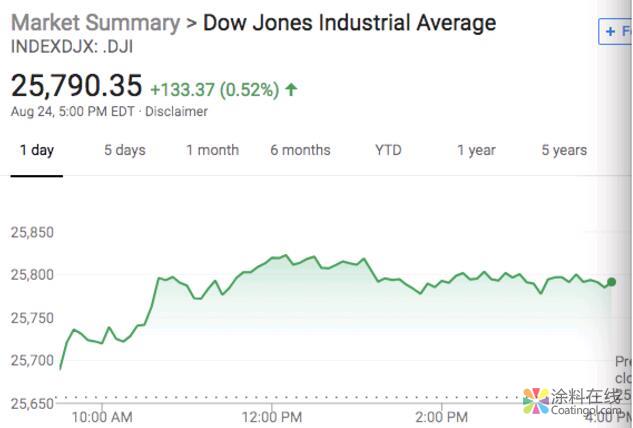Click the 25,790.35 index value
Screen dimensions: 633x428
[x=76, y=86]
